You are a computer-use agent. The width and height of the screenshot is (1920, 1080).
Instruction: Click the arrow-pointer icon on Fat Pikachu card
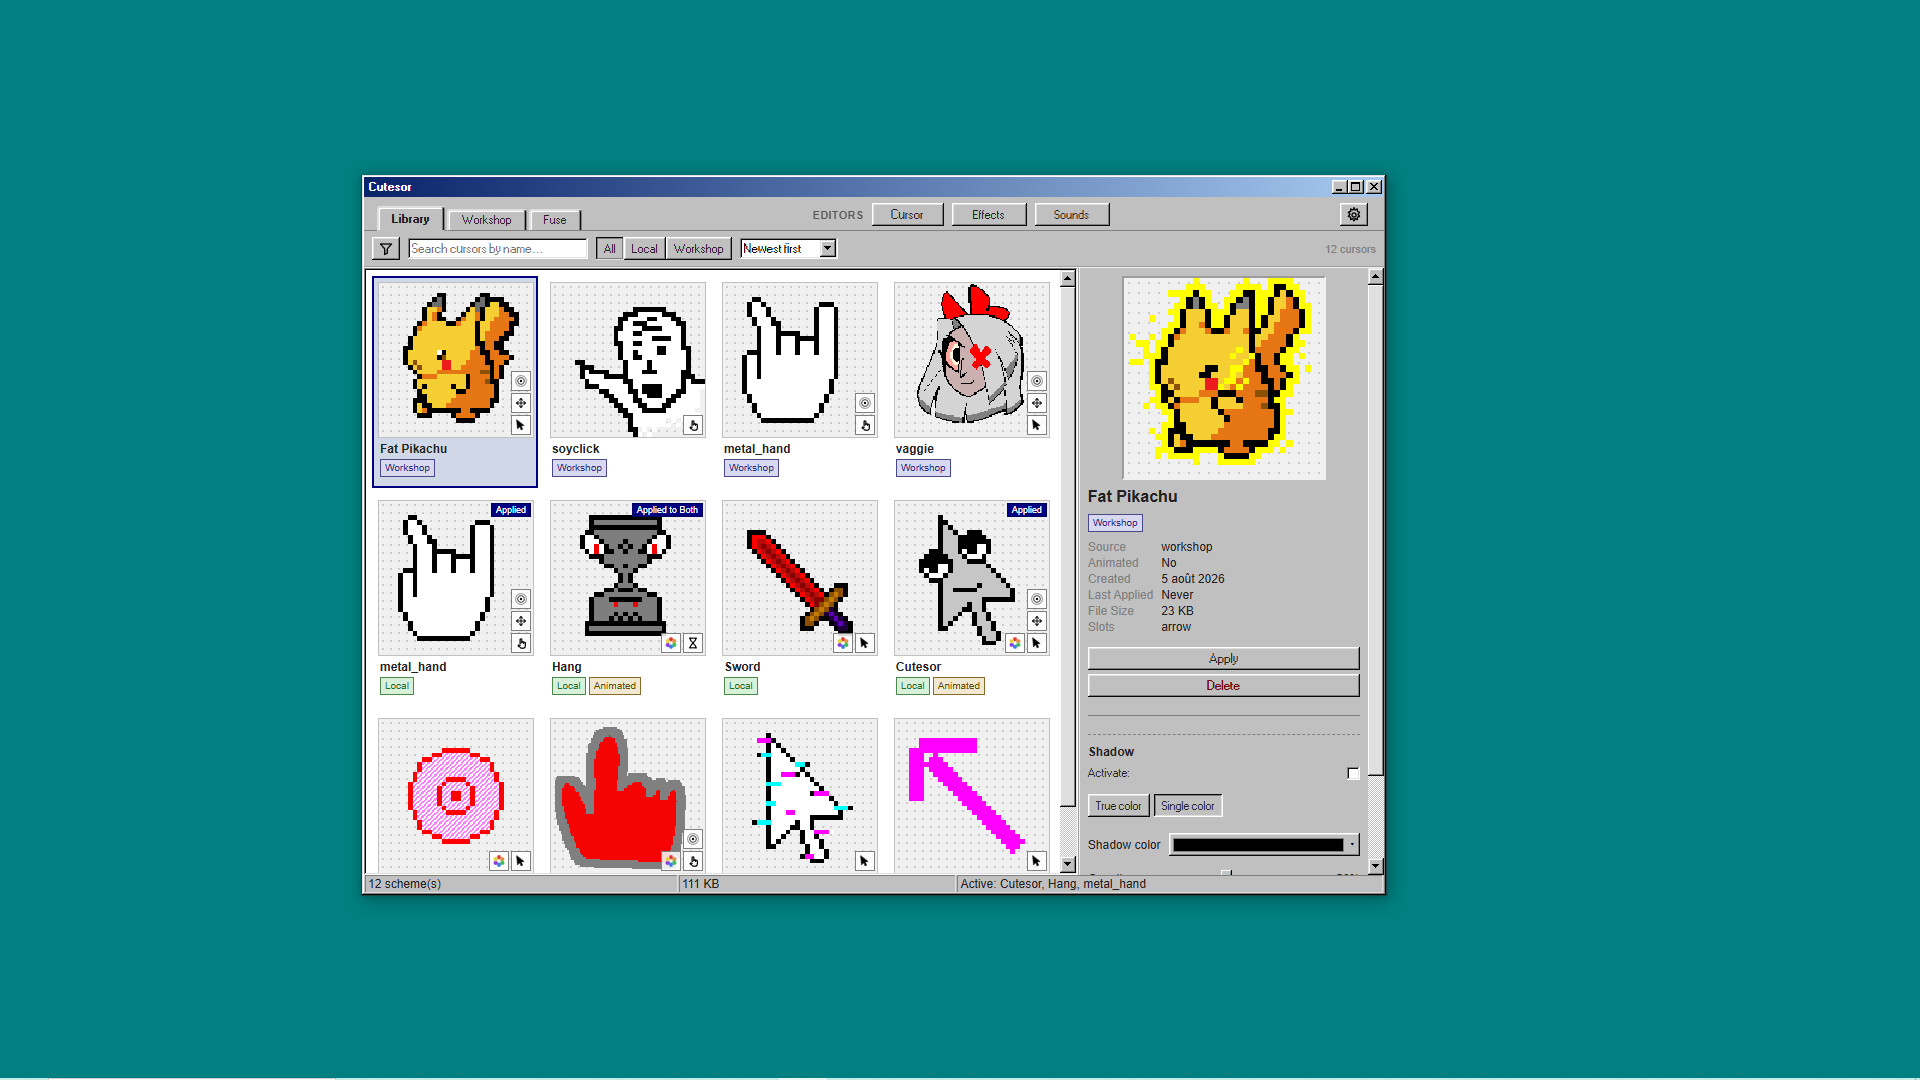click(521, 425)
